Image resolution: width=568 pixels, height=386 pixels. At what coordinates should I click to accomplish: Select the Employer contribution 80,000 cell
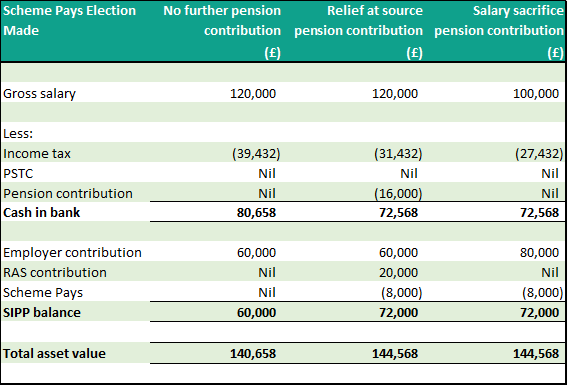pos(539,252)
